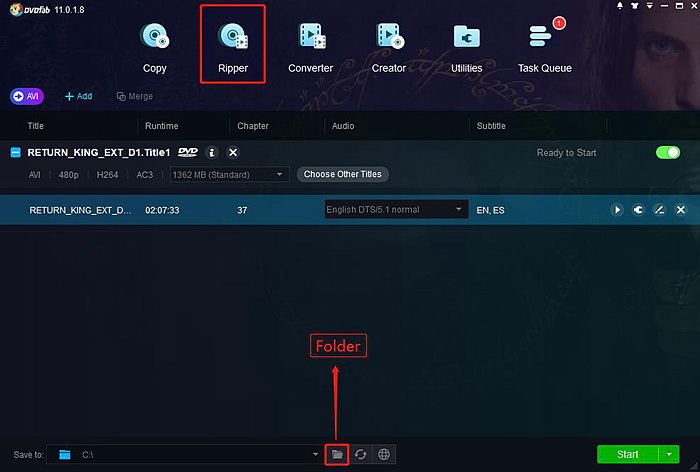700x472 pixels.
Task: Open advanced settings wrench icon
Action: (638, 210)
